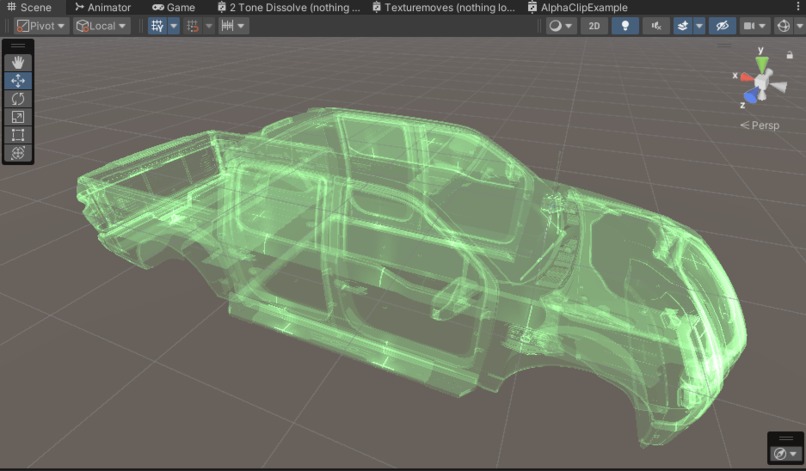This screenshot has height=471, width=806.
Task: Click the blue Z axis cone on gizmo
Action: (752, 96)
